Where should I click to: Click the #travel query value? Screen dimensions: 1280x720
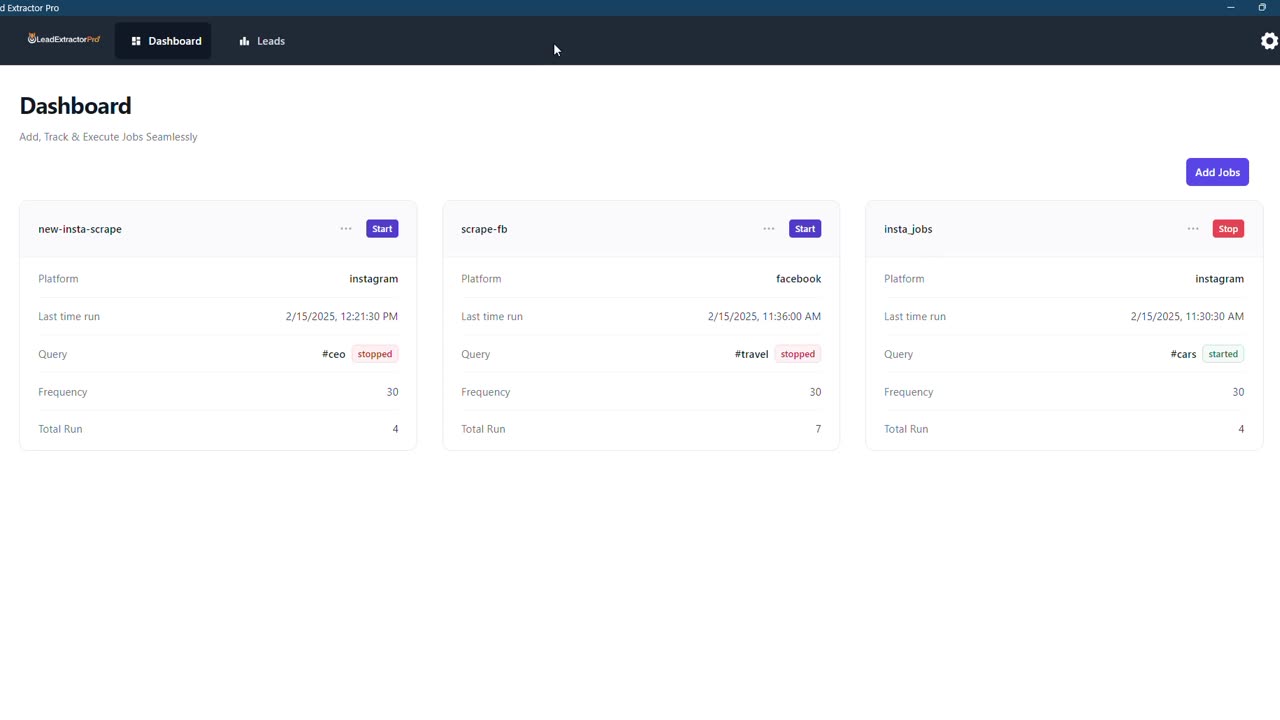751,354
